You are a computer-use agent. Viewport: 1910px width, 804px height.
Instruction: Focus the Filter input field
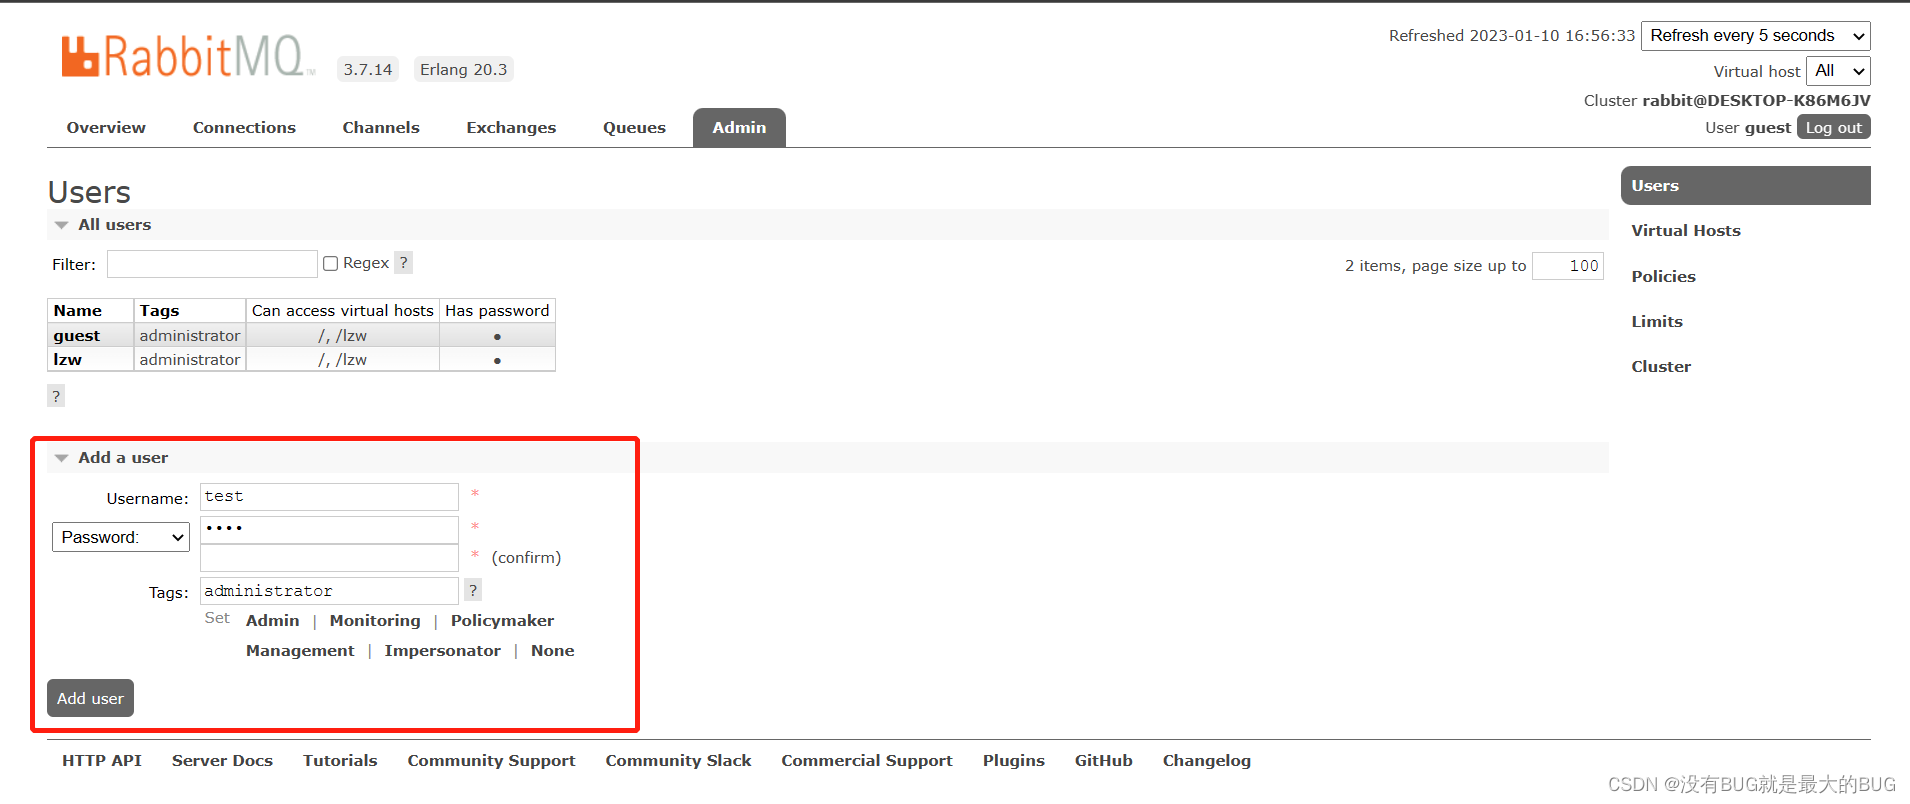tap(212, 264)
